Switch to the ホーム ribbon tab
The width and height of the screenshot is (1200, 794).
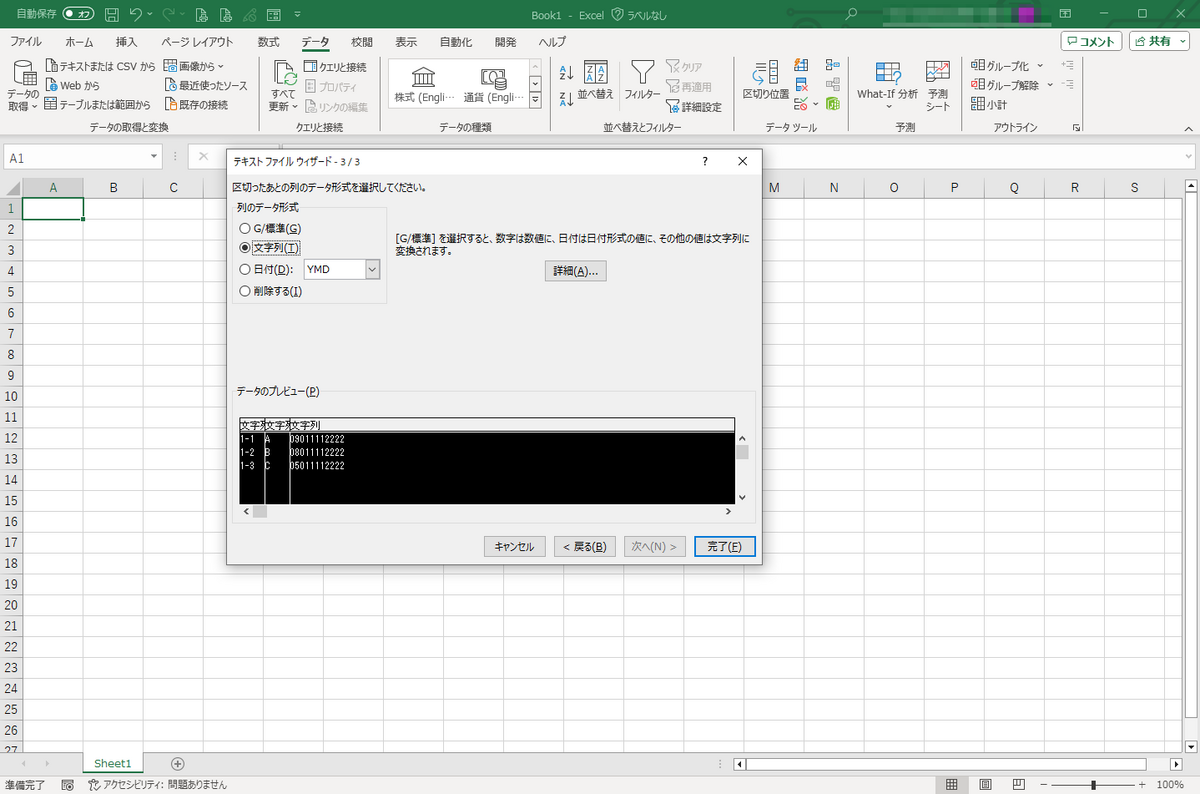coord(78,41)
